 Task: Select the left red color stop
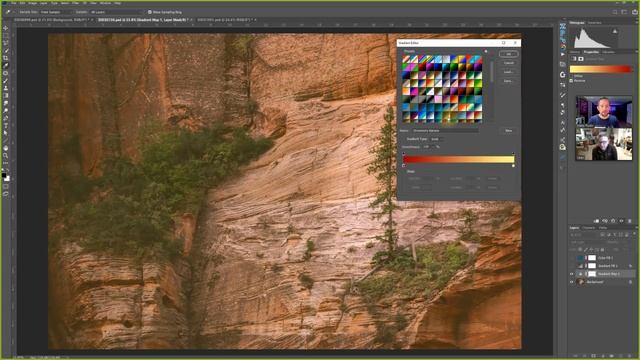pos(404,166)
